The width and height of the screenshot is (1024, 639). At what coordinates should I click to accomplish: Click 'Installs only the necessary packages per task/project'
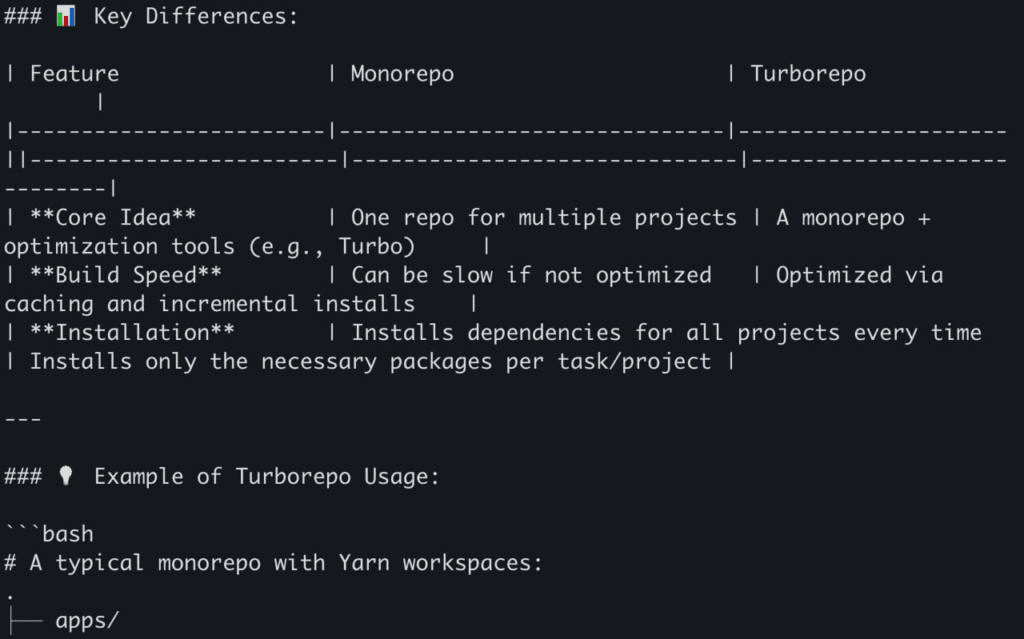(370, 362)
